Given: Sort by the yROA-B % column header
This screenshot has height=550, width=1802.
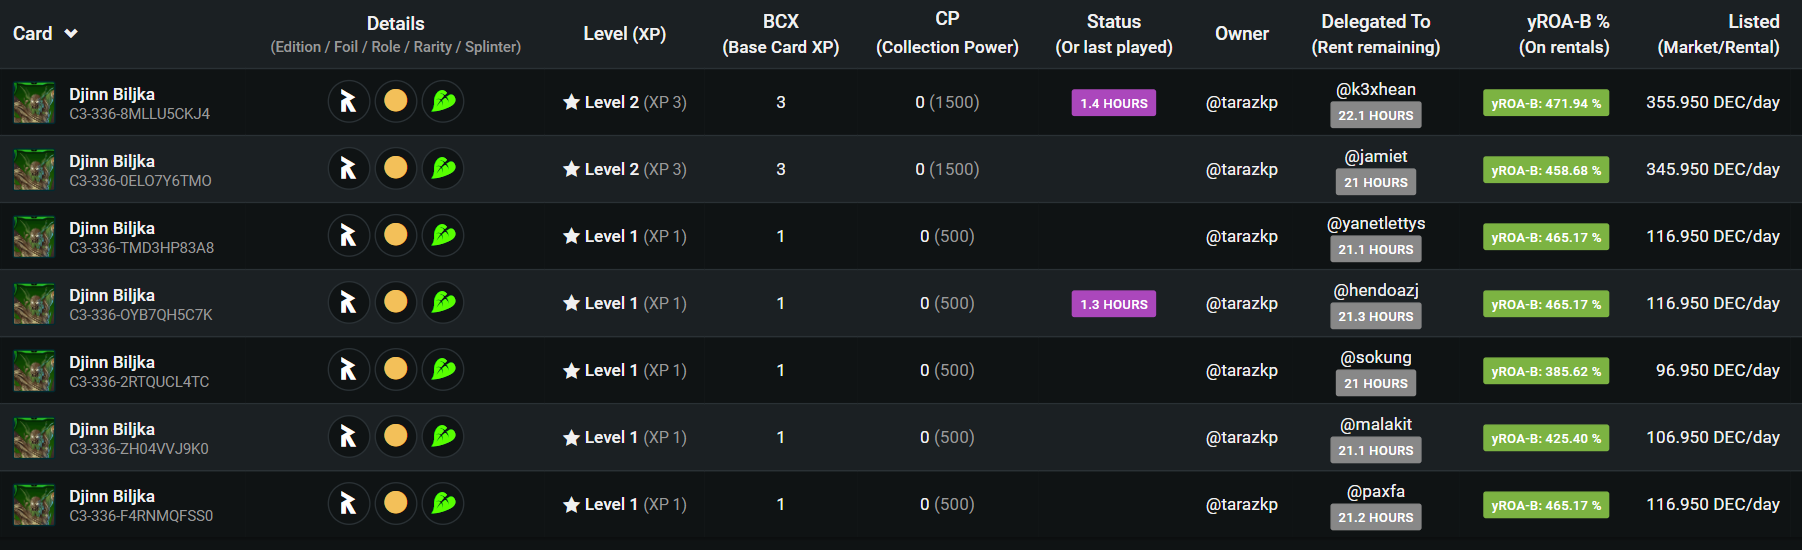Looking at the screenshot, I should pos(1564,34).
